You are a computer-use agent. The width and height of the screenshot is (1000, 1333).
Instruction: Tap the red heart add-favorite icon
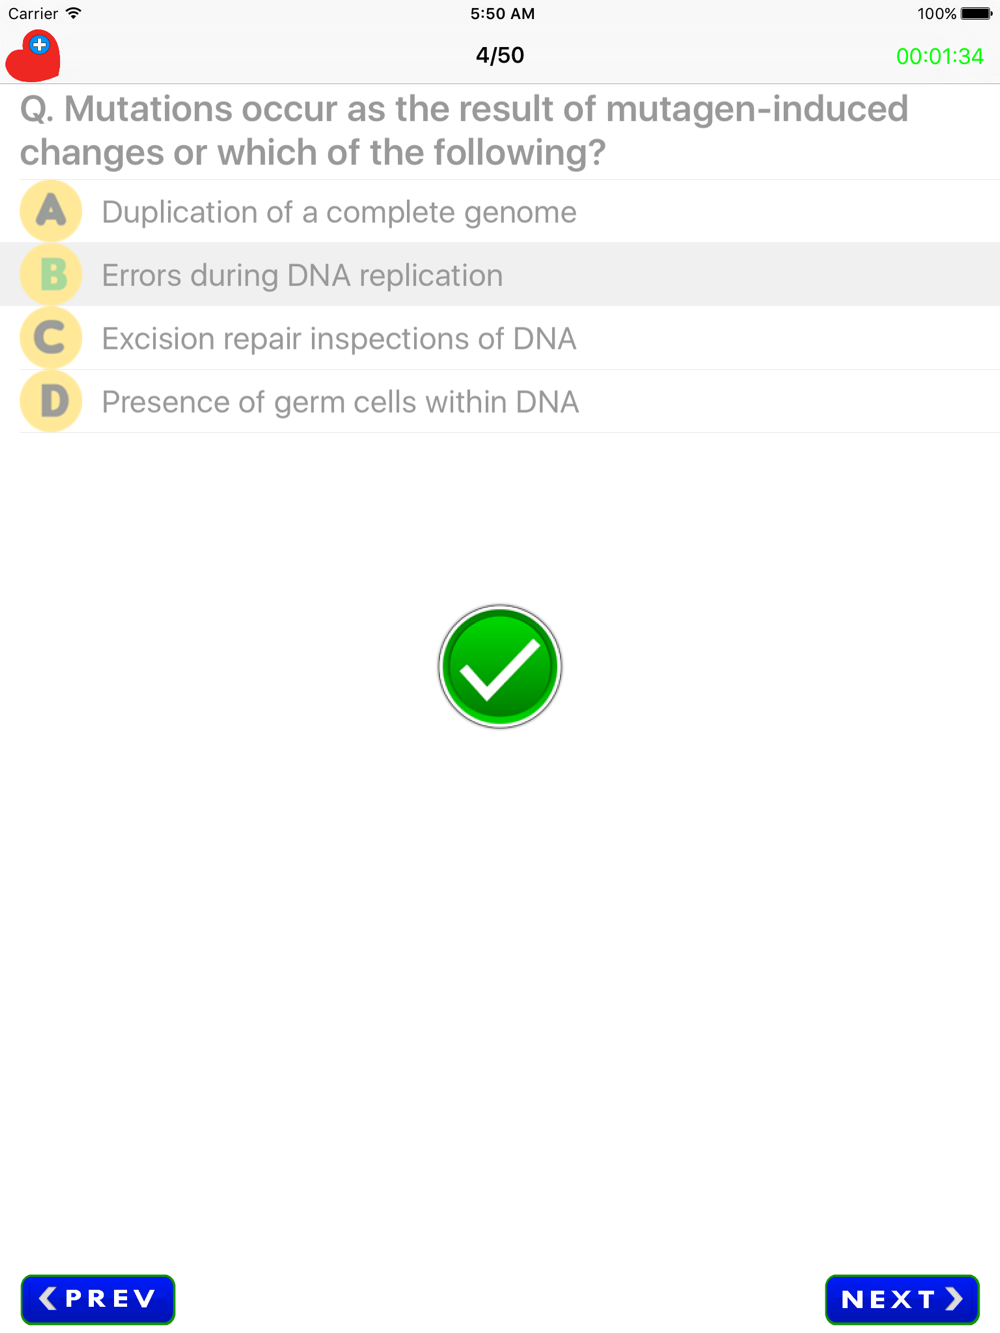(33, 56)
